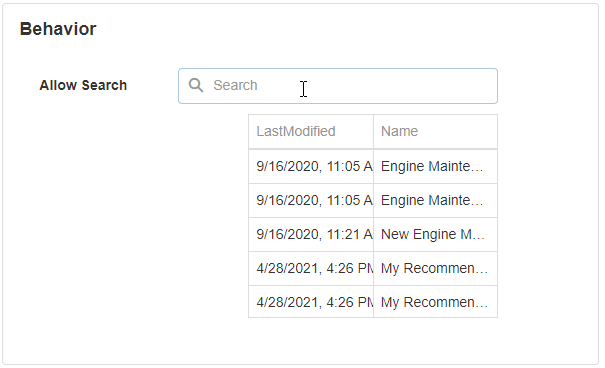Image resolution: width=605 pixels, height=368 pixels.
Task: Sort by the LastModified column header
Action: click(311, 132)
